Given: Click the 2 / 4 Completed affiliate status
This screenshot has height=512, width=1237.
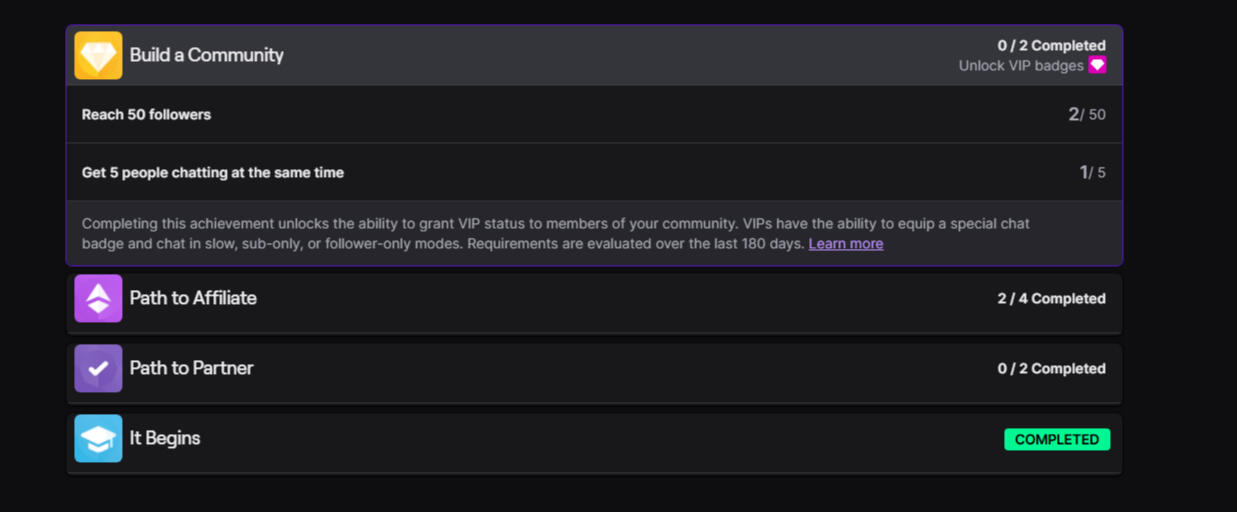Looking at the screenshot, I should 1051,299.
